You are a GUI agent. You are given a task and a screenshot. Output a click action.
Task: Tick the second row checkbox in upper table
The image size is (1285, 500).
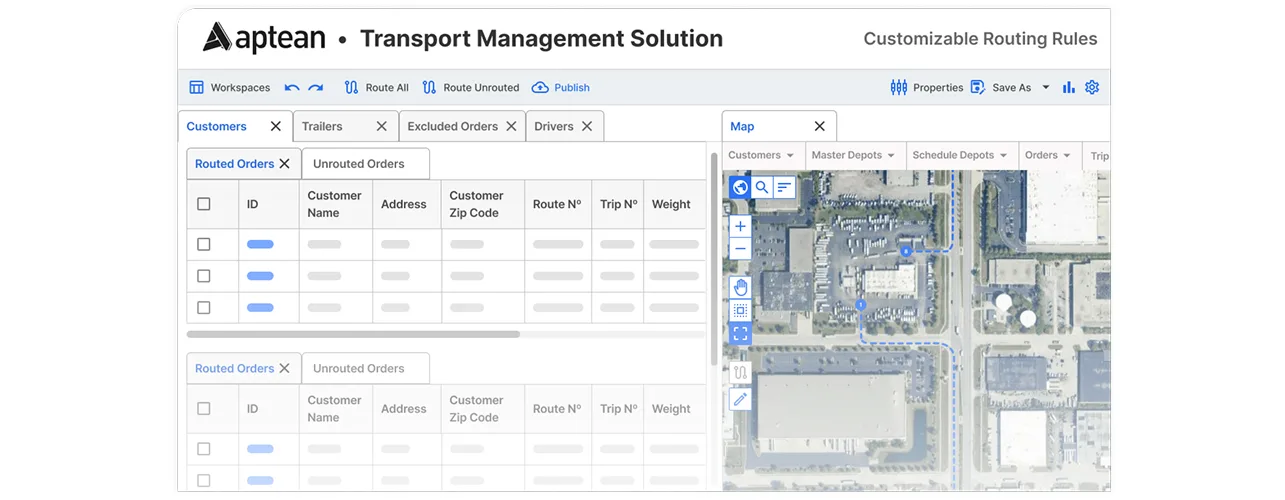click(204, 276)
